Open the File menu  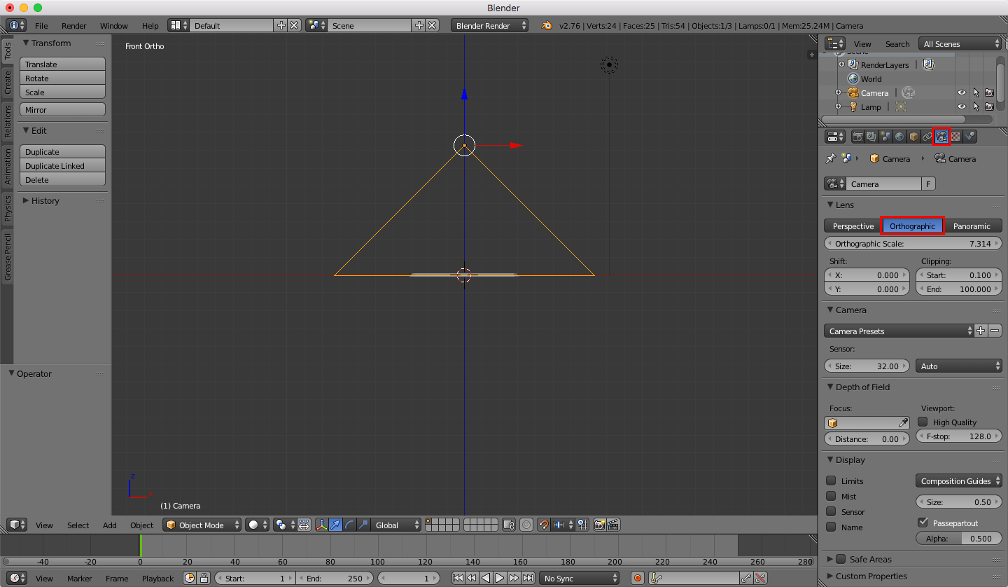41,26
